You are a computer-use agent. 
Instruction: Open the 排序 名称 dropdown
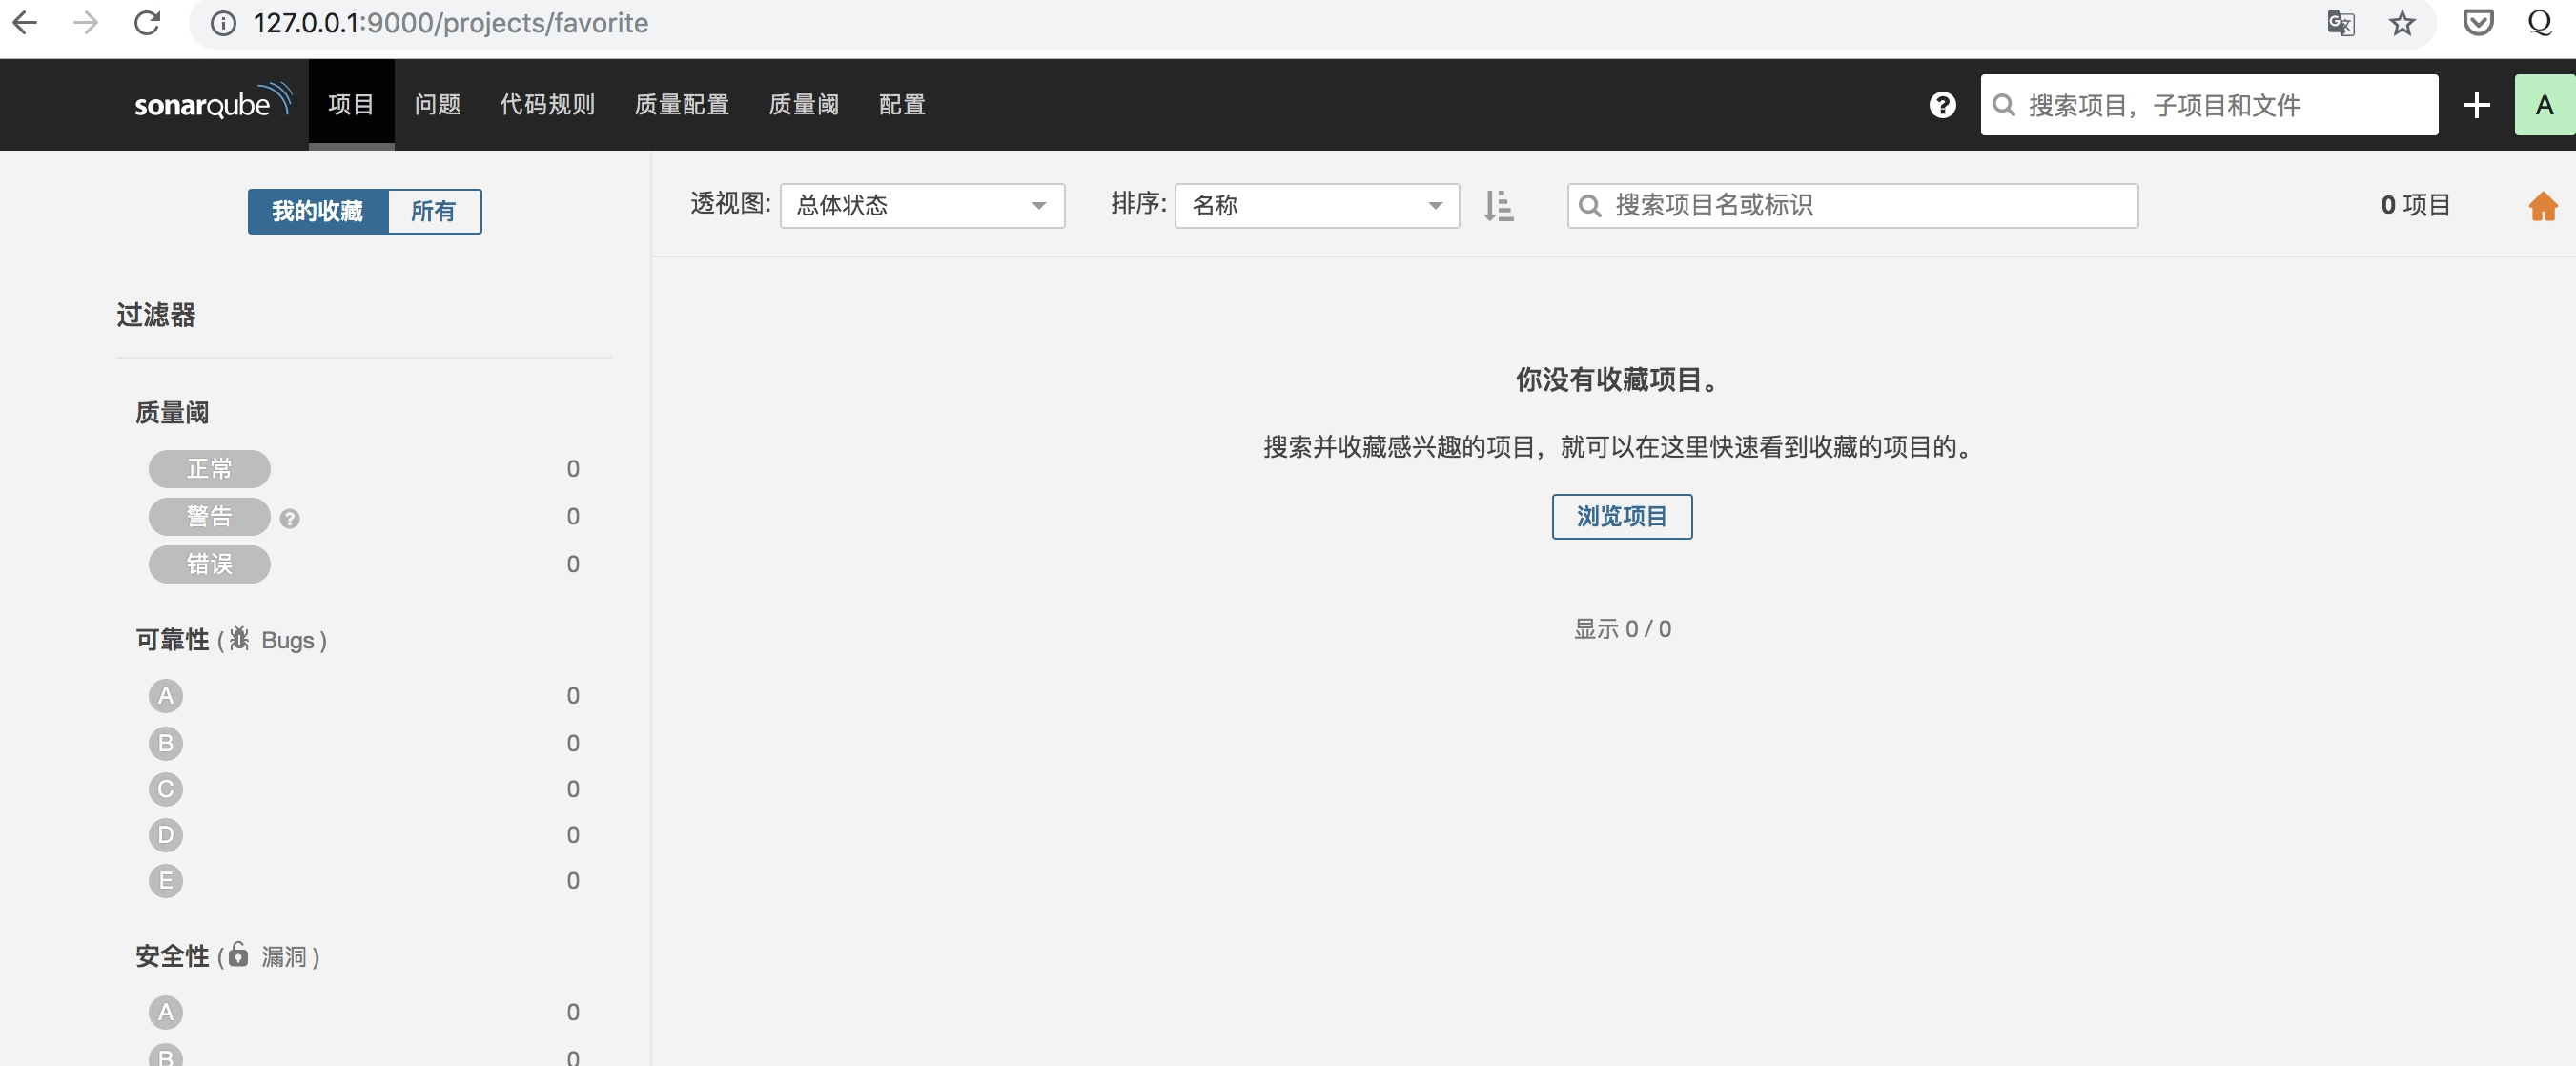(1316, 206)
